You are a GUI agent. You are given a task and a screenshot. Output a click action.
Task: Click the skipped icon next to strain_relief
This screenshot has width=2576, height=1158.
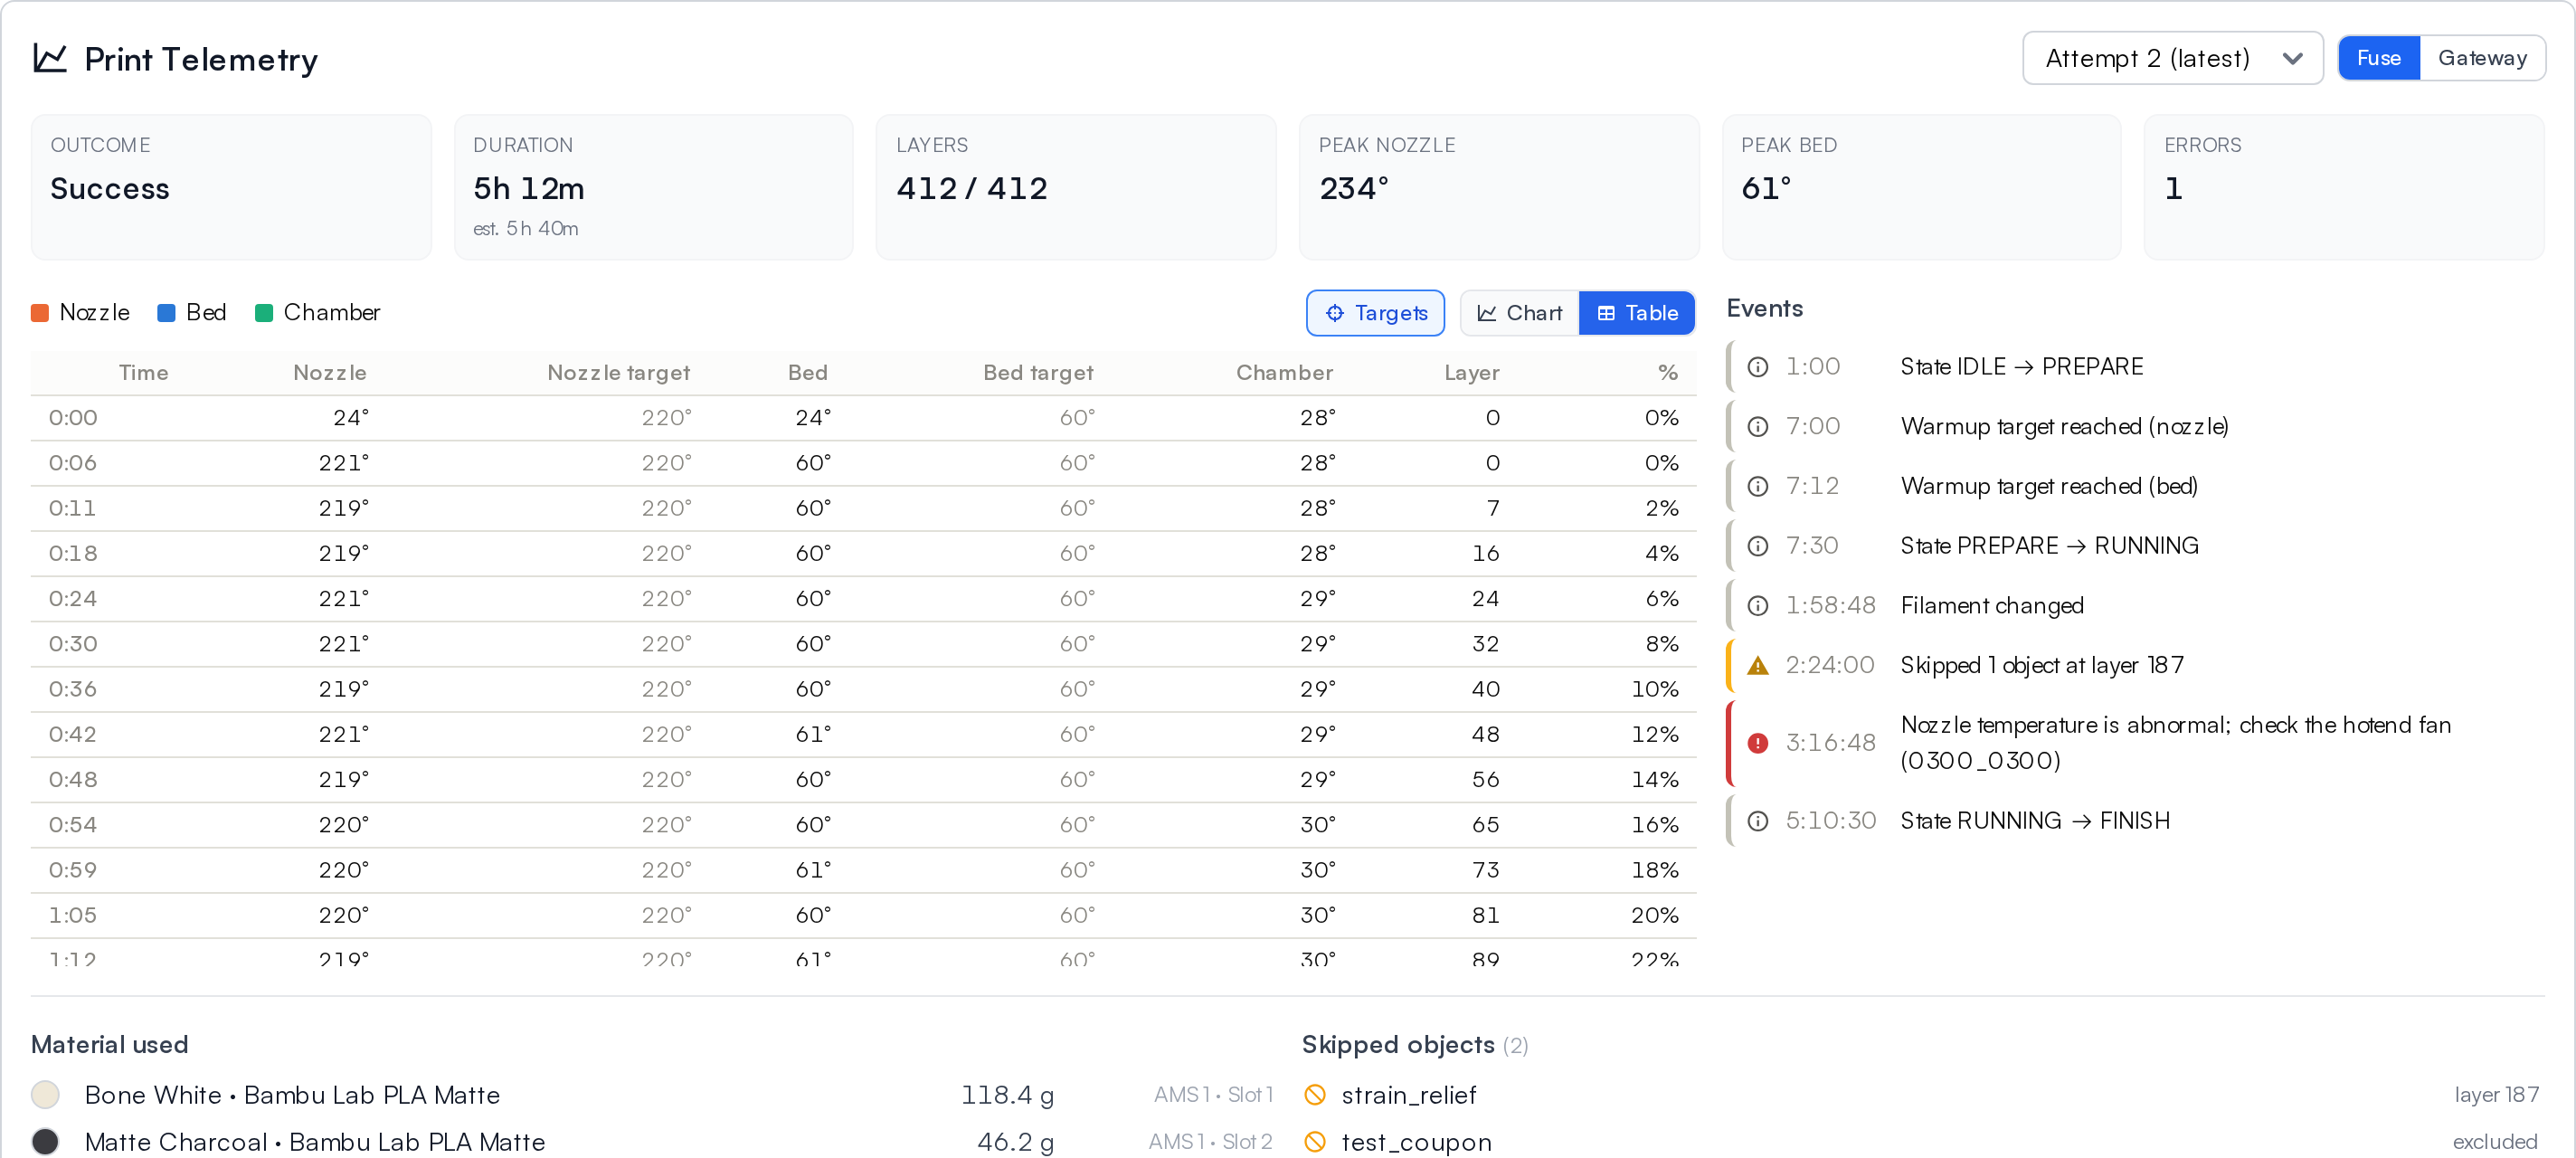[x=1315, y=1095]
